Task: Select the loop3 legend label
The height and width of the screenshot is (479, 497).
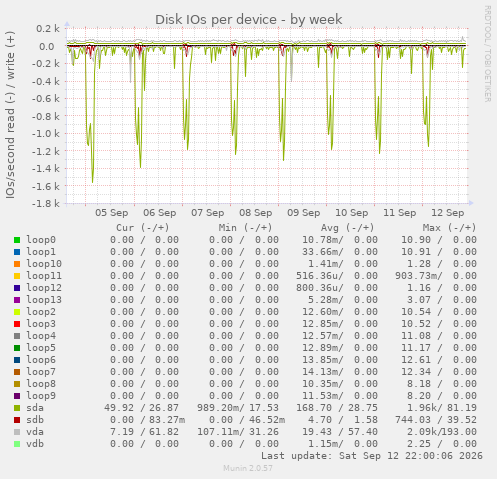Action: click(x=41, y=324)
